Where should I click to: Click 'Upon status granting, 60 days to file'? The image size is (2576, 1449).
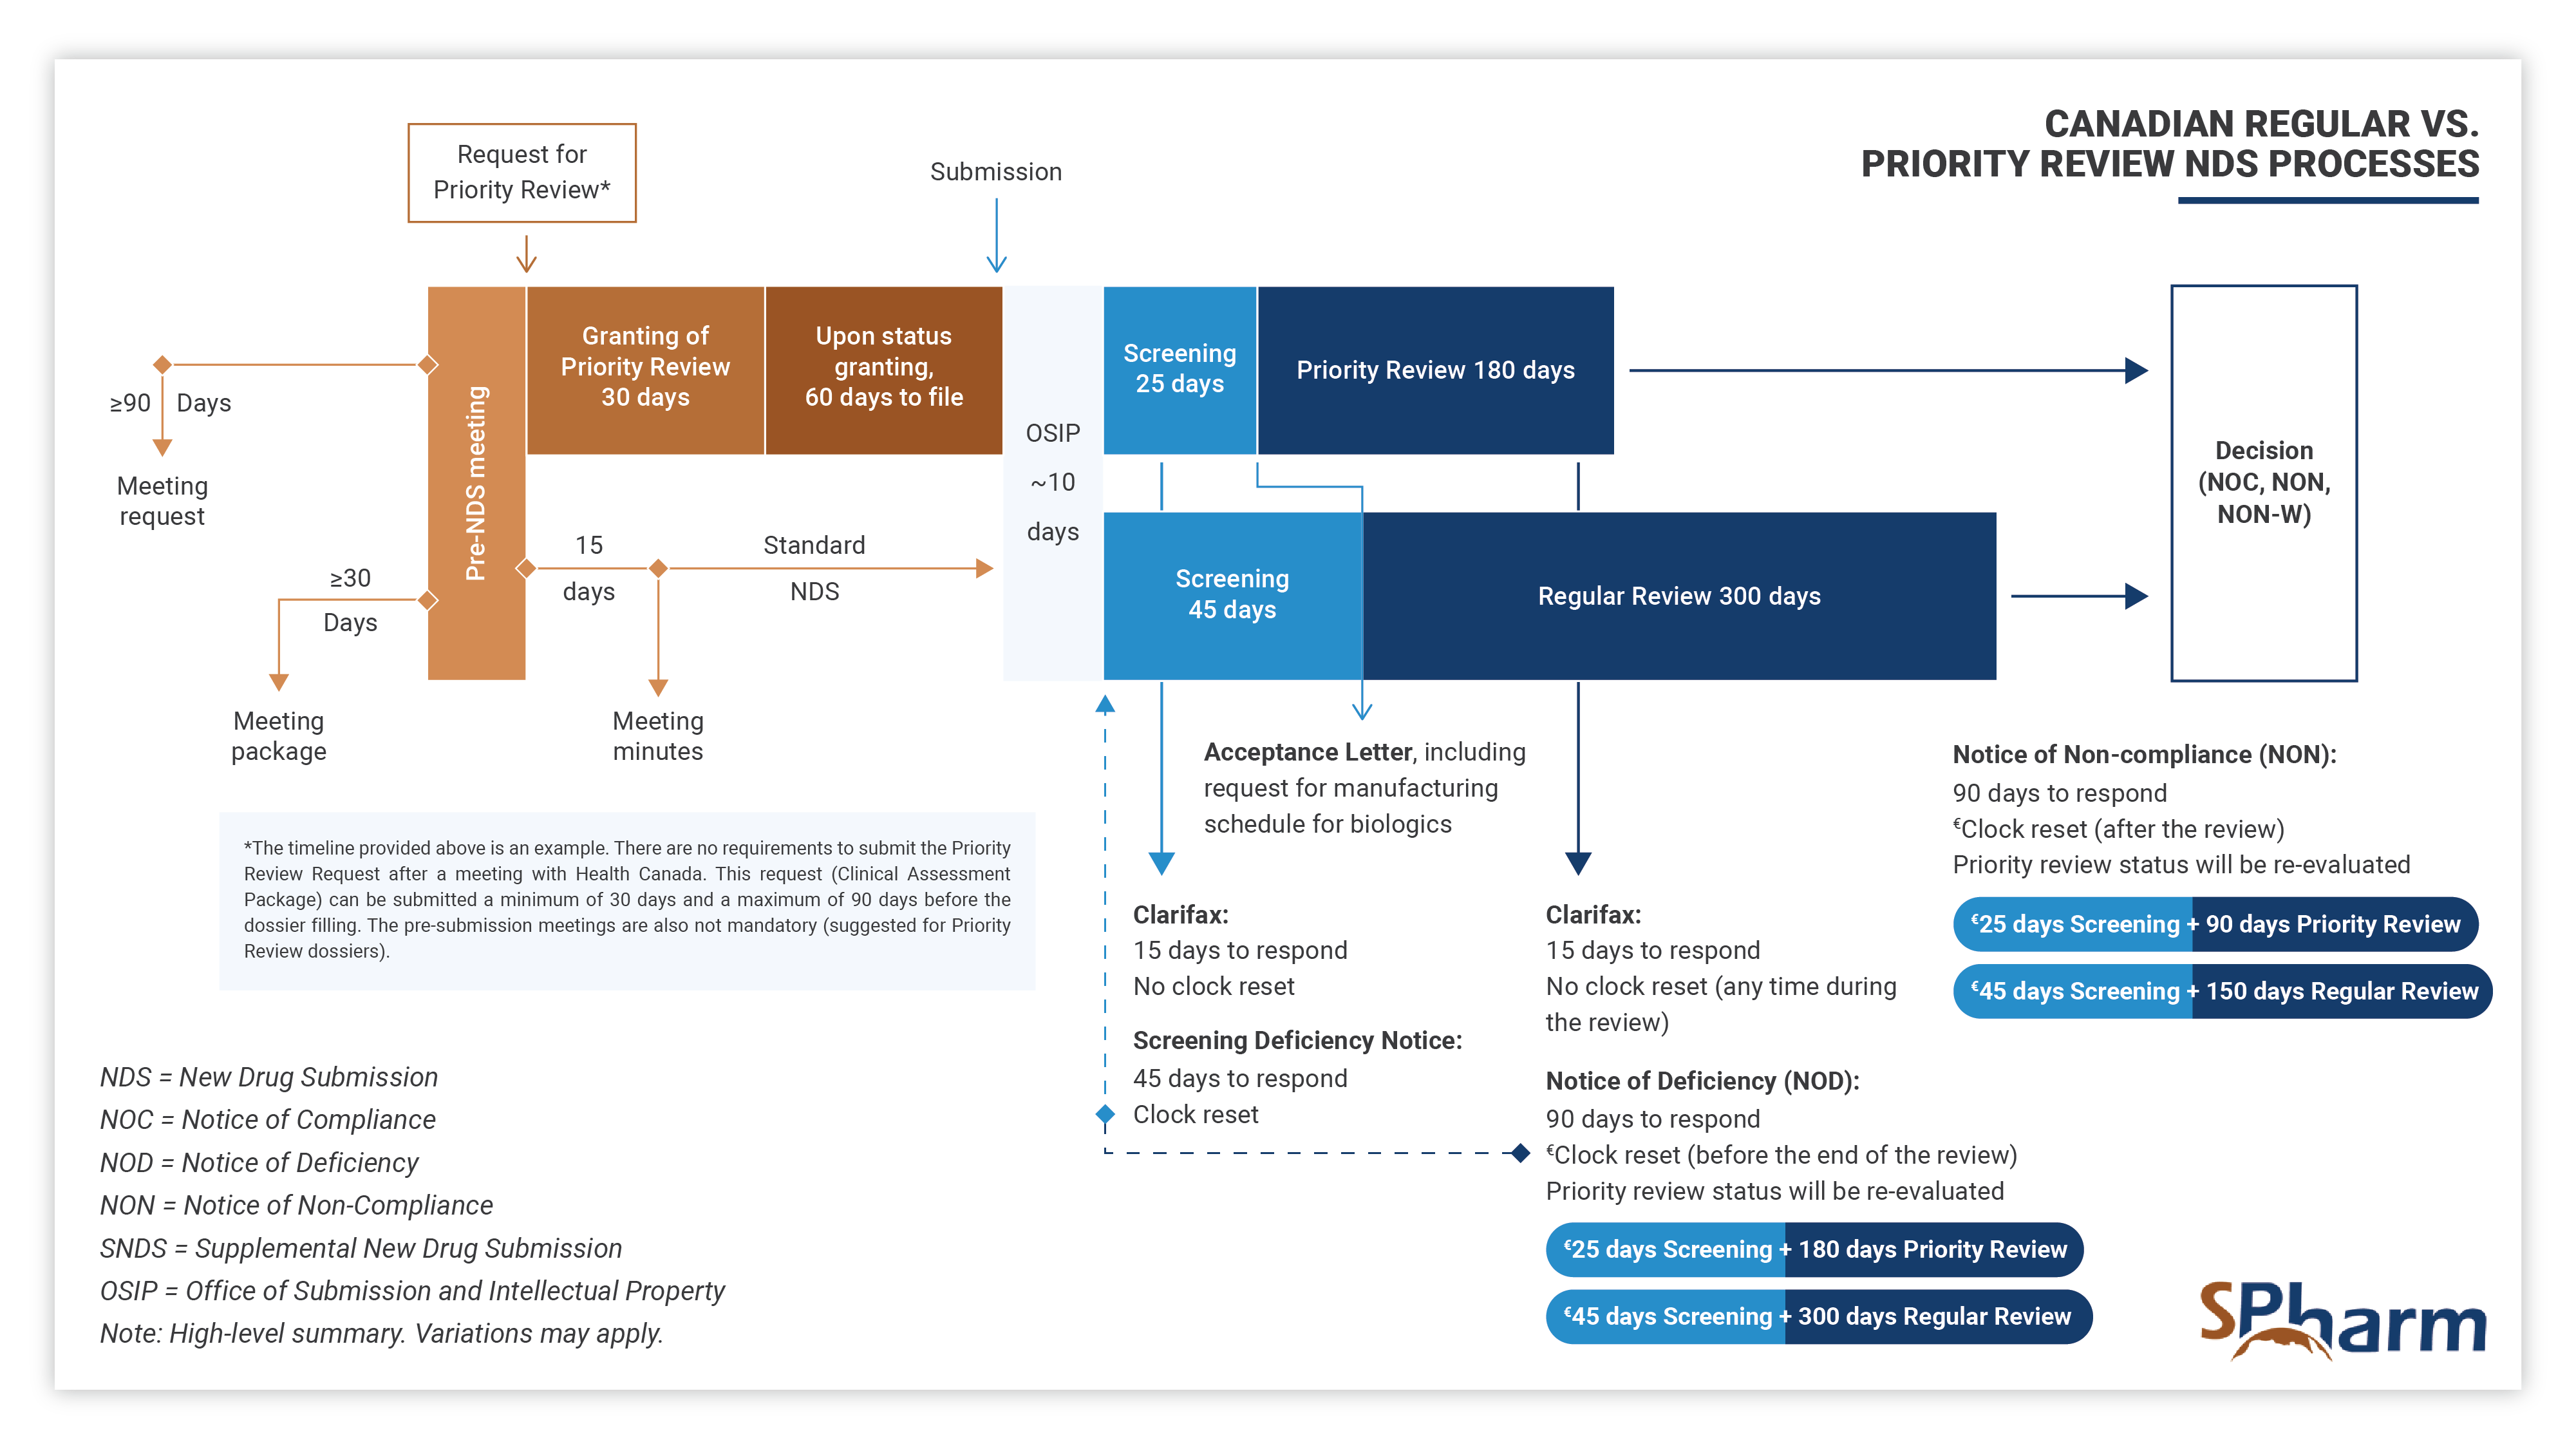(x=884, y=370)
